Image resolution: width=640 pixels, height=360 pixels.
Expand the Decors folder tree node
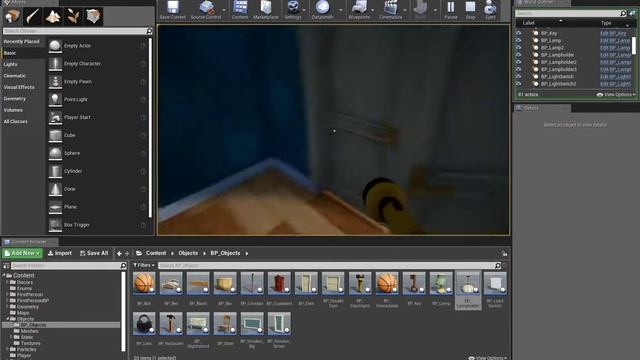(x=7, y=282)
